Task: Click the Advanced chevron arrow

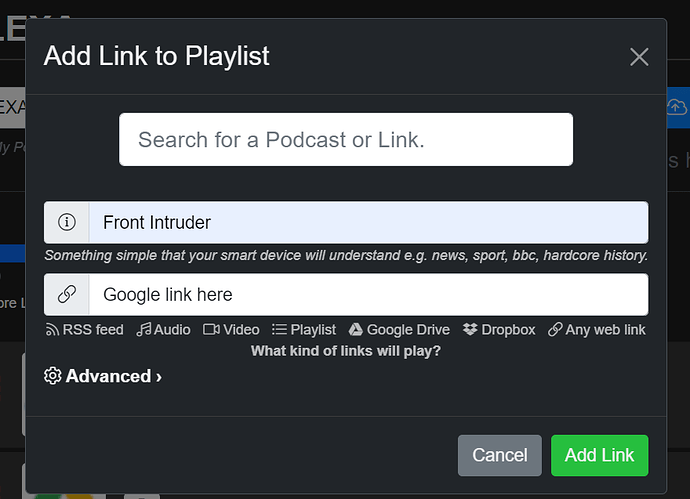Action: pos(159,377)
